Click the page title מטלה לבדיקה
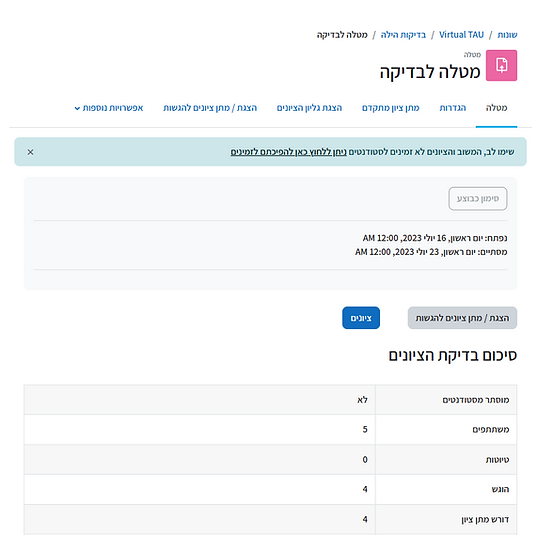This screenshot has width=537, height=535. point(430,72)
